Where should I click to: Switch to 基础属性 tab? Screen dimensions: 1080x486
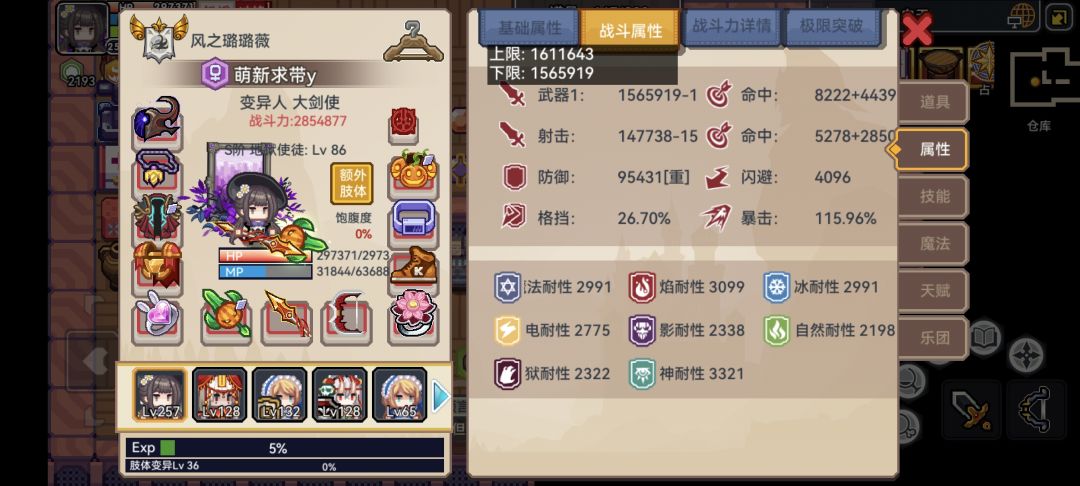pos(530,29)
